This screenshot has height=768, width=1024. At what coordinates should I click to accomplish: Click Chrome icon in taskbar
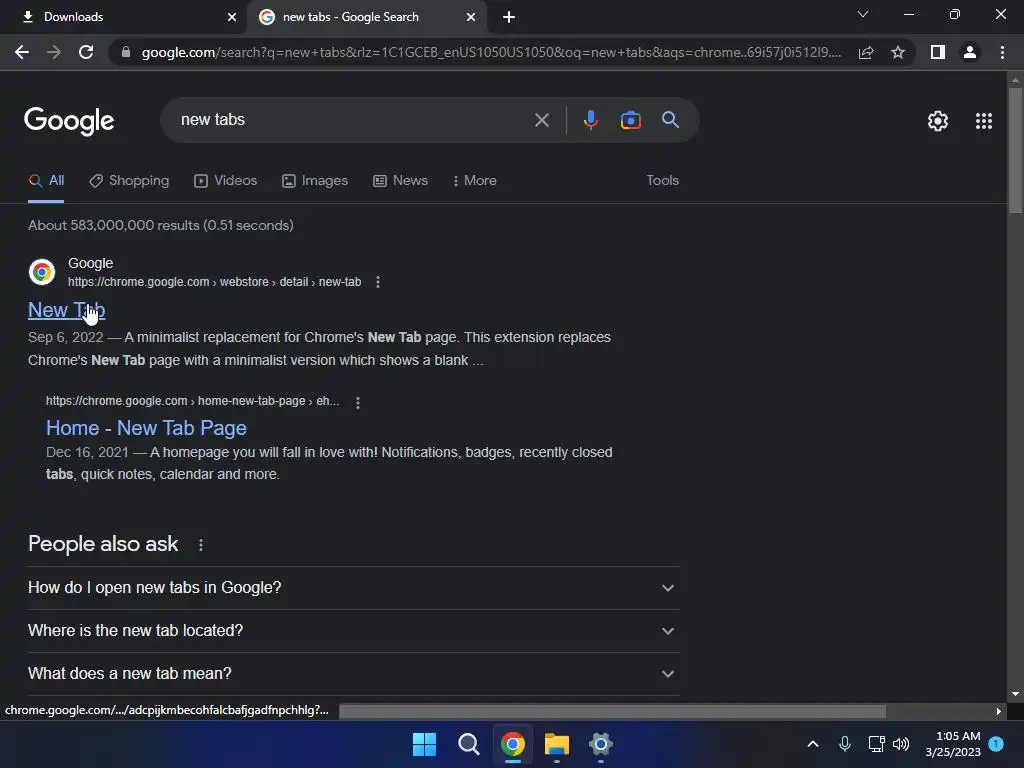coord(513,744)
